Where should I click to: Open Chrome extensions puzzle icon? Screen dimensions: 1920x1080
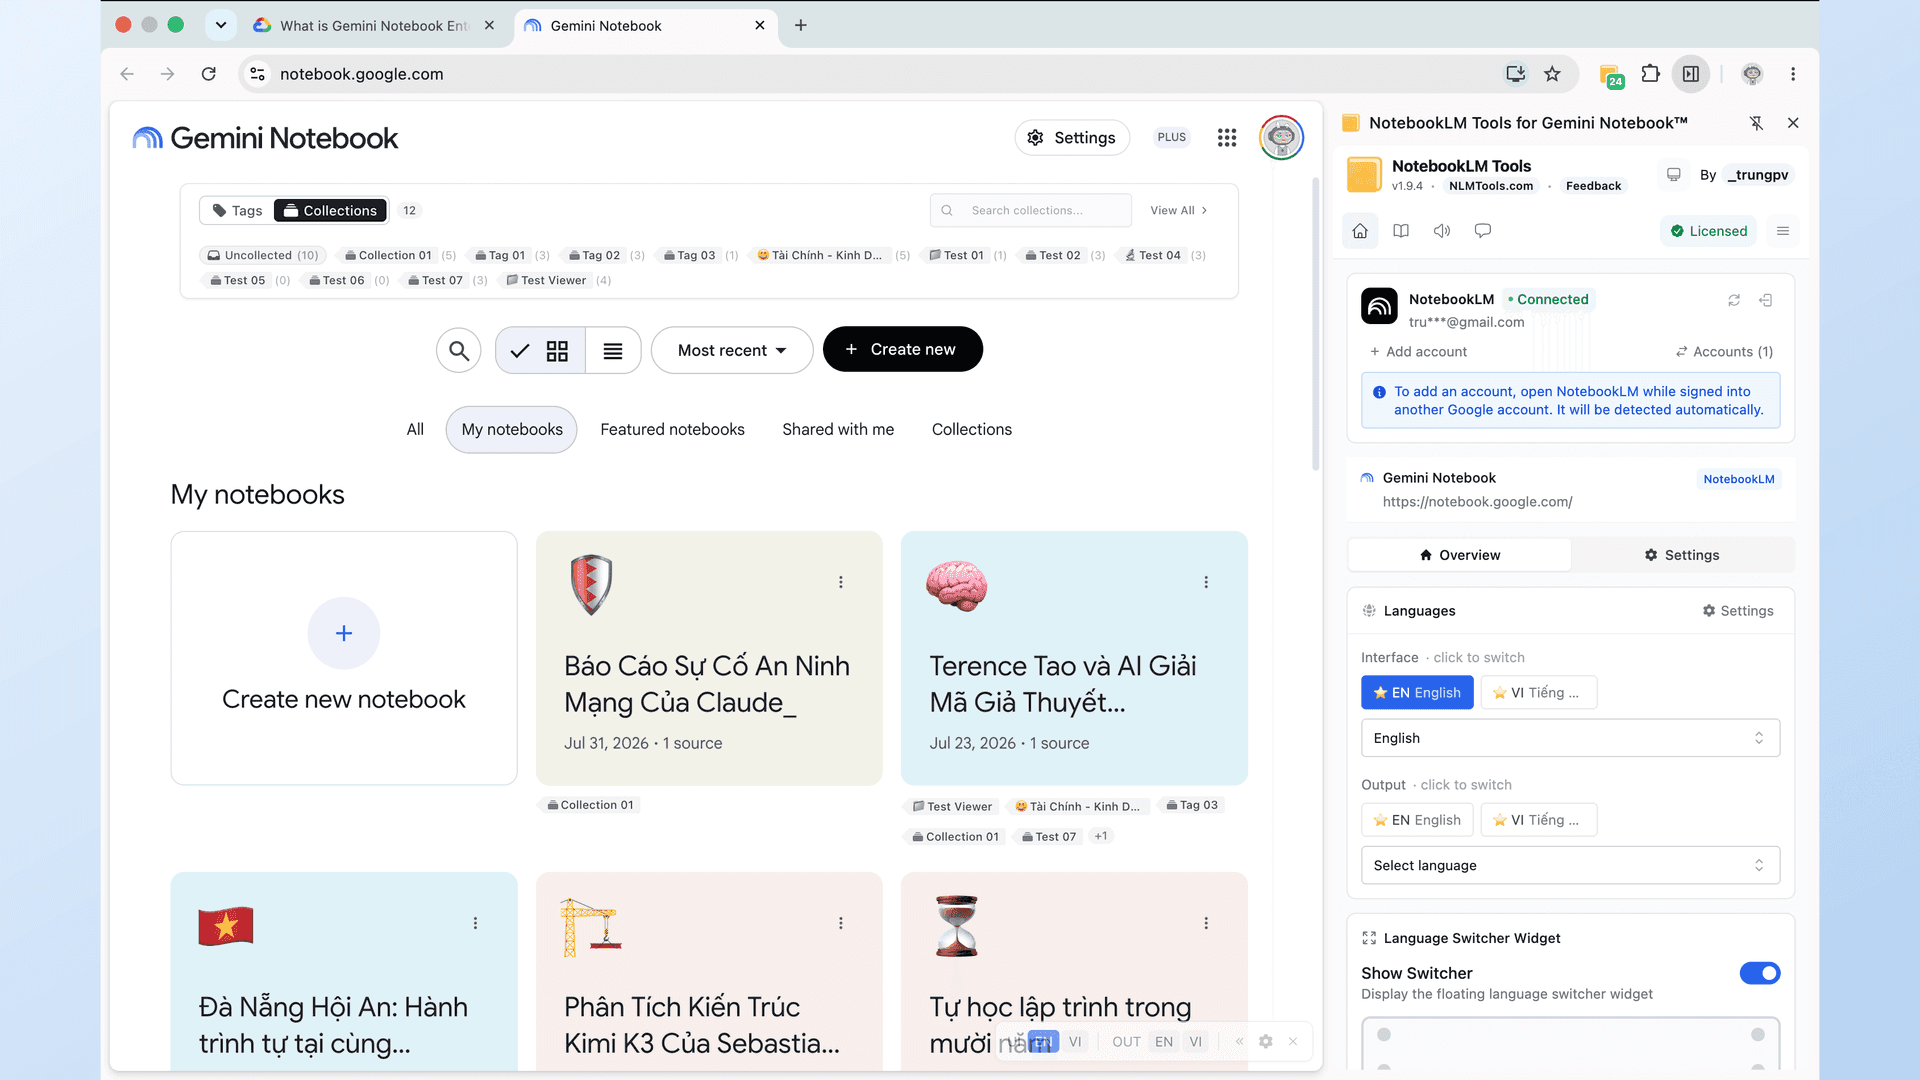coord(1651,74)
